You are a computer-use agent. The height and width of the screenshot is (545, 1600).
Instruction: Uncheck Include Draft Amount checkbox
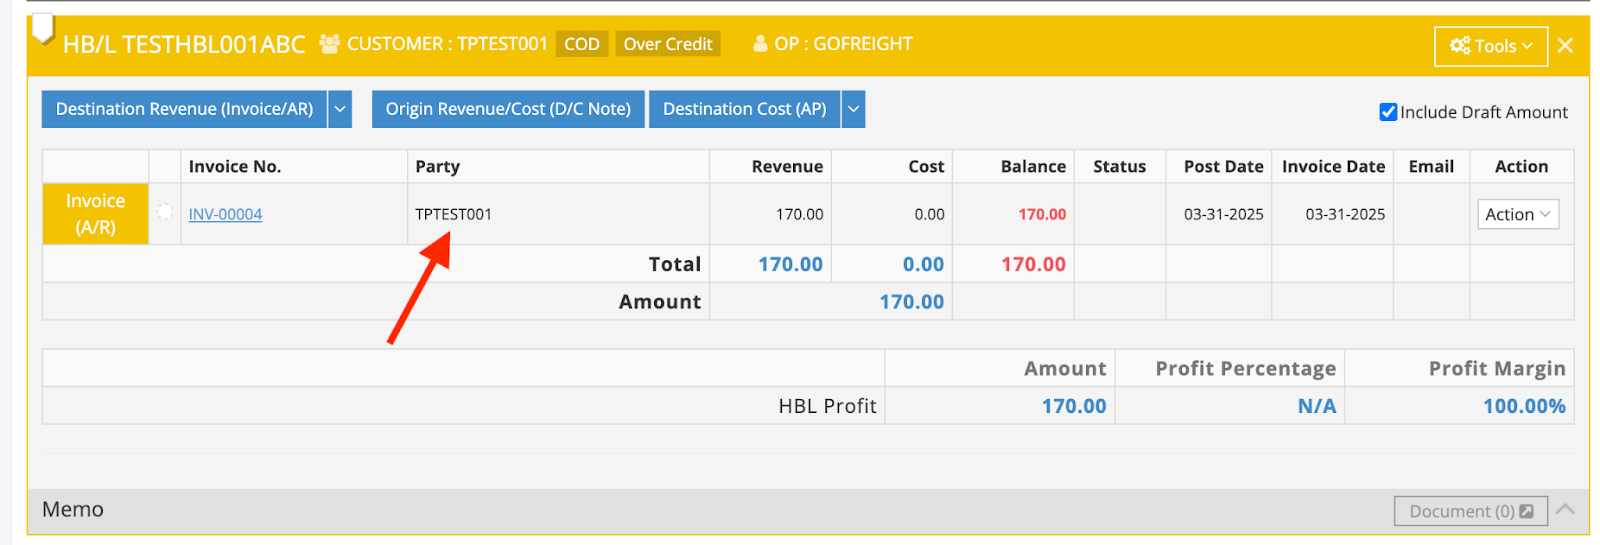tap(1387, 112)
